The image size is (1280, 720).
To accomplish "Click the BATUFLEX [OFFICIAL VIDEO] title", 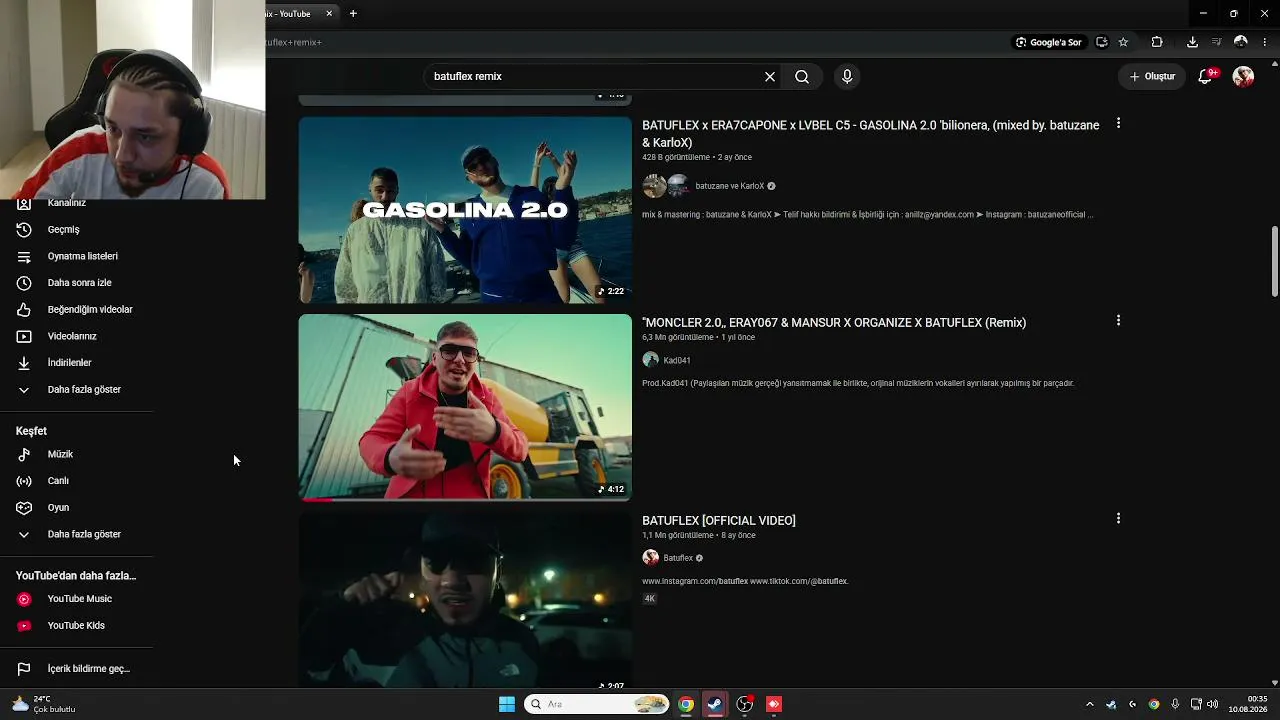I will coord(719,521).
